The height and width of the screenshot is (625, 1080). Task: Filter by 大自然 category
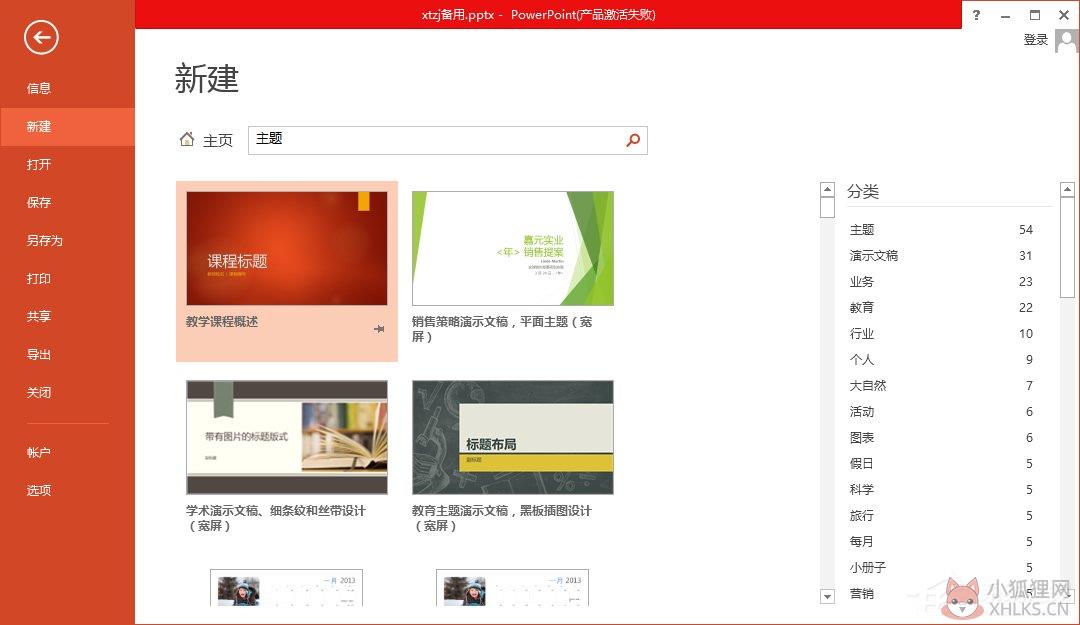941,386
